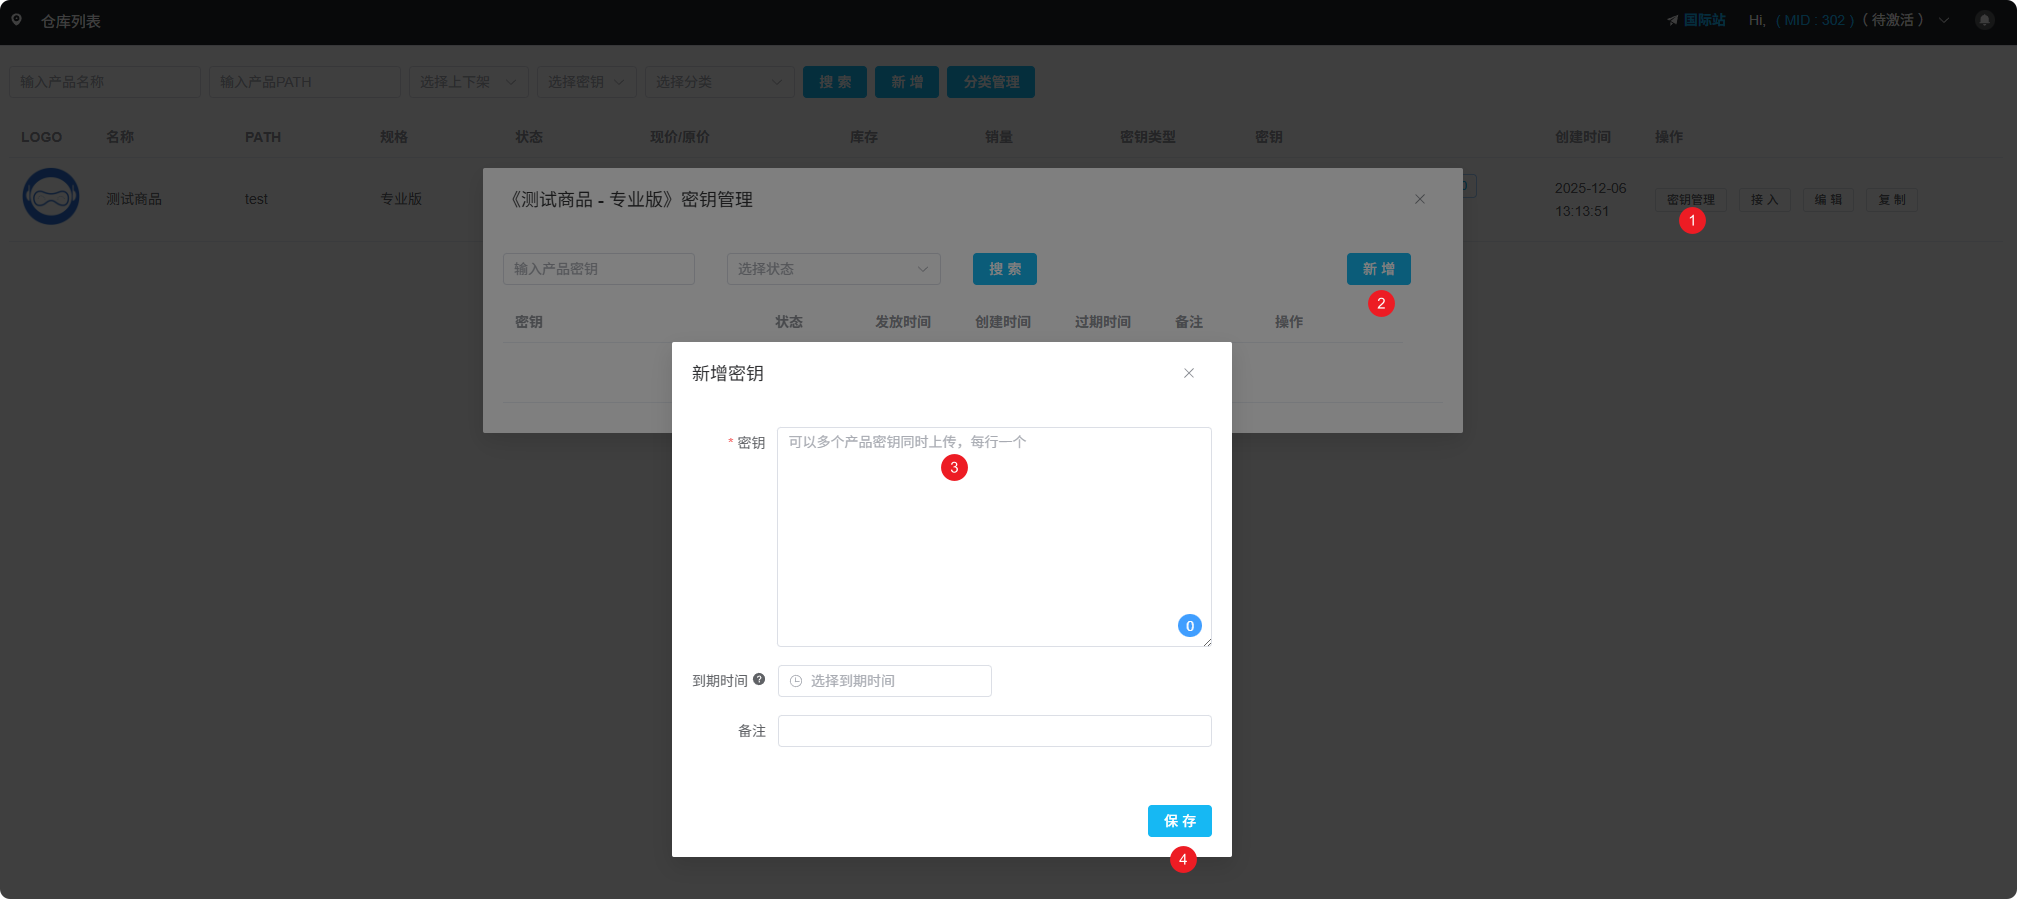Click the 测试商品 product logo
The image size is (2017, 899).
51,197
